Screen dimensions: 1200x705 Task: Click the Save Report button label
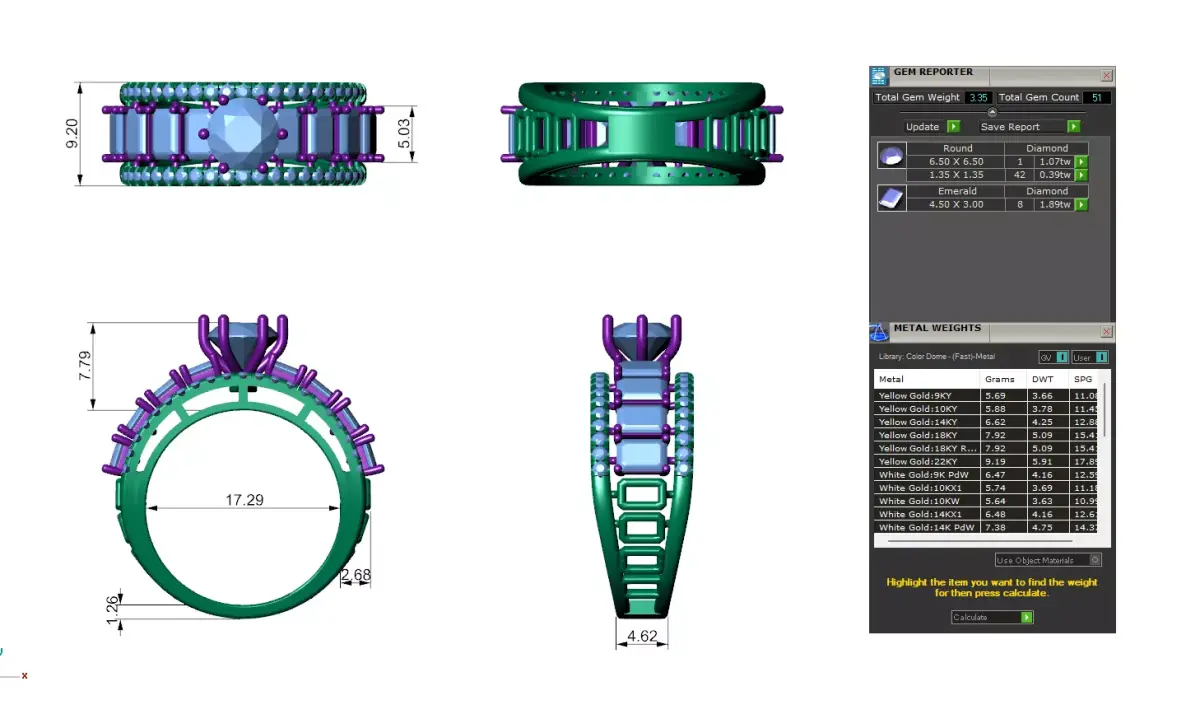point(1010,127)
